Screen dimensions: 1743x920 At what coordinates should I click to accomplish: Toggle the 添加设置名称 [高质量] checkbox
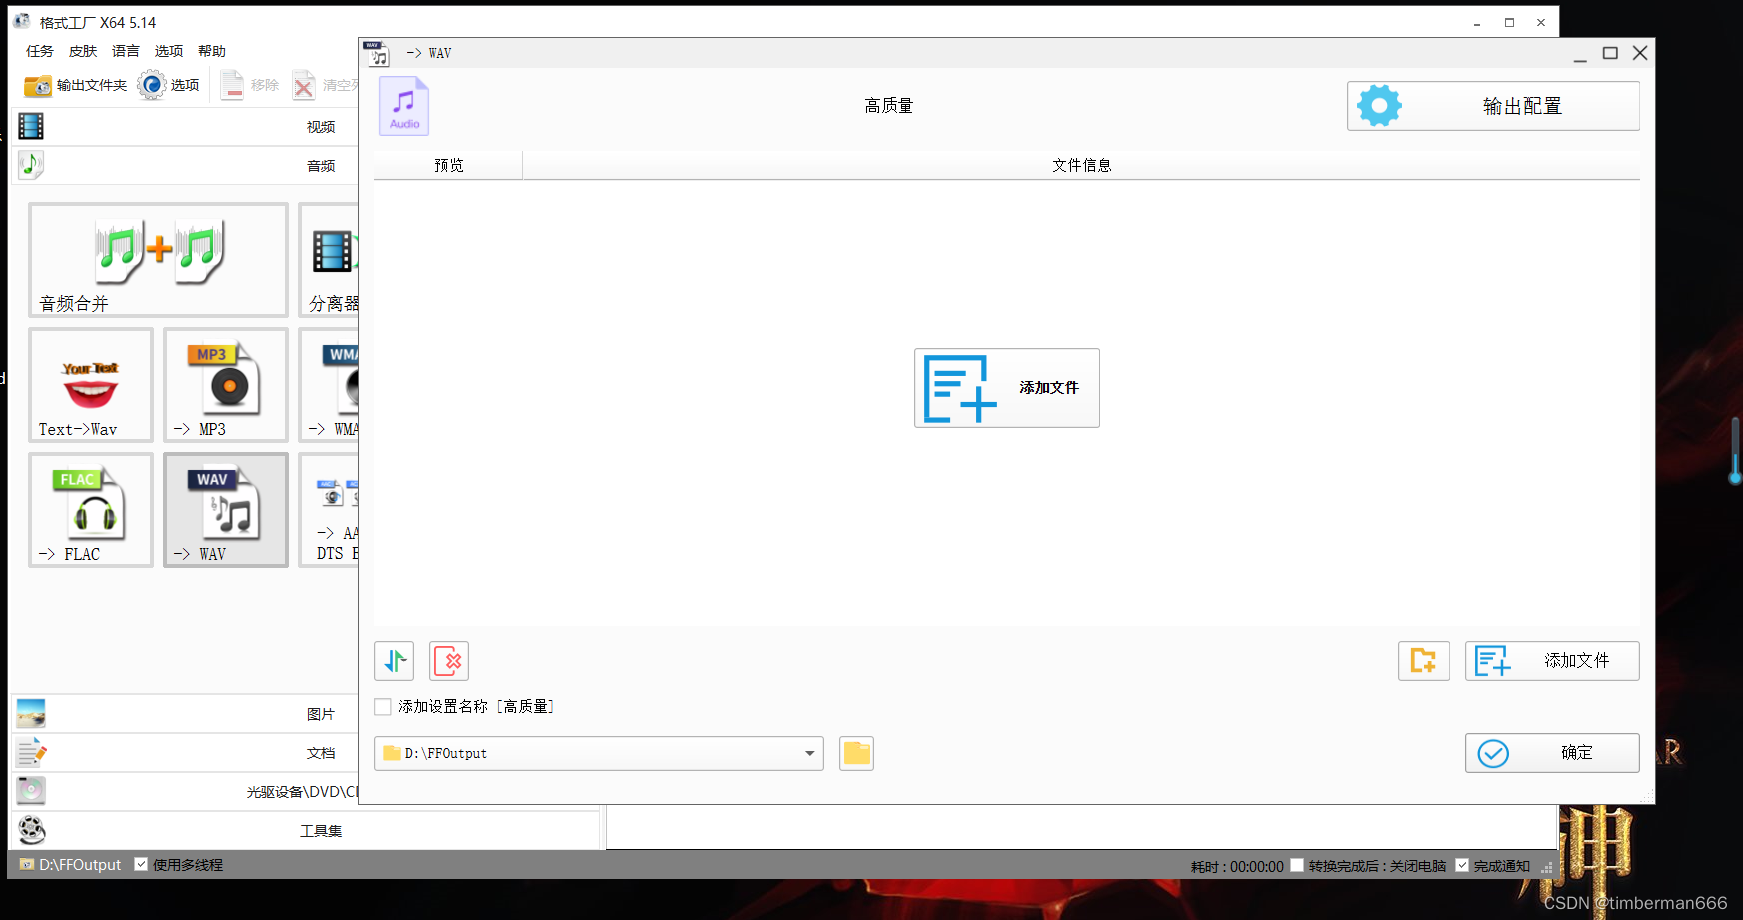click(383, 707)
